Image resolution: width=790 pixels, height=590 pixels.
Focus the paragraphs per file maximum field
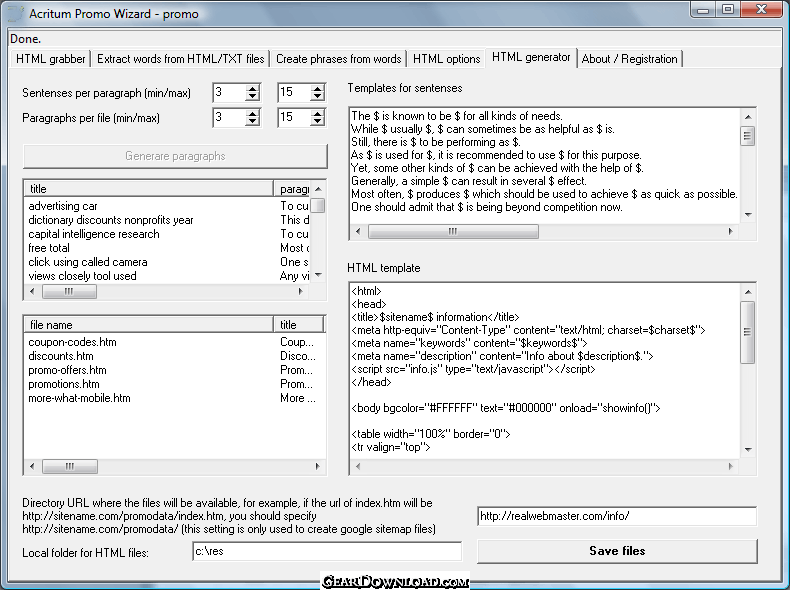point(294,117)
